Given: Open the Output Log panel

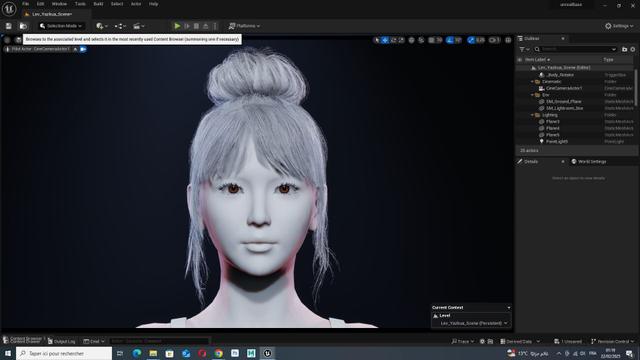Looking at the screenshot, I should click(x=62, y=341).
